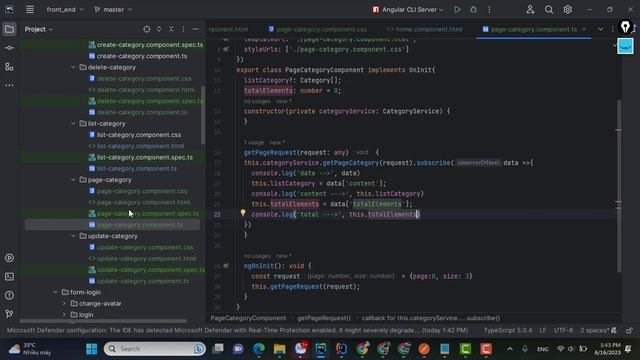This screenshot has height=360, width=640.
Task: Collapse the page-category folder
Action: (73, 180)
